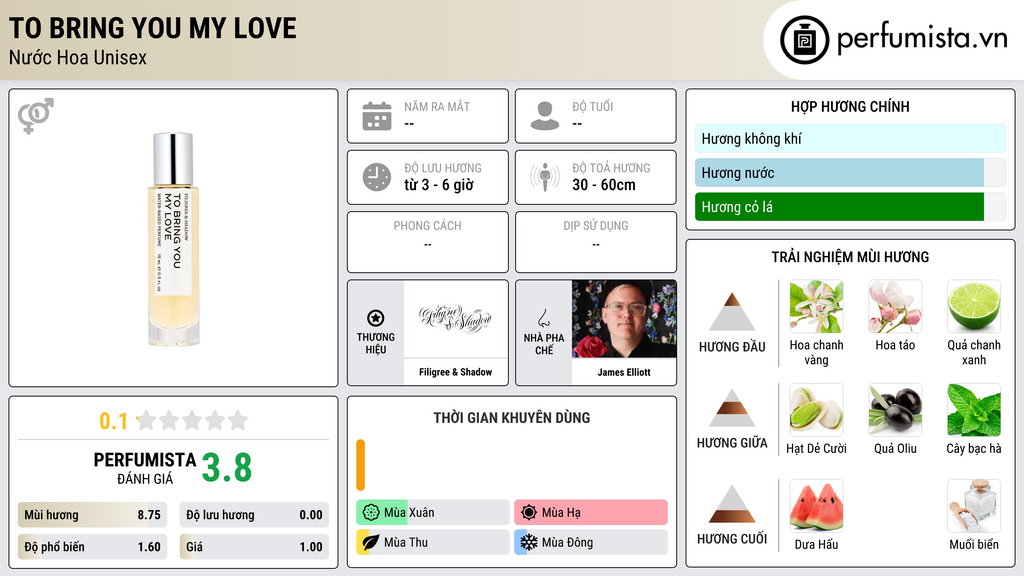Click the sillage icon for Độ toả hương
This screenshot has height=576, width=1024.
tap(545, 177)
